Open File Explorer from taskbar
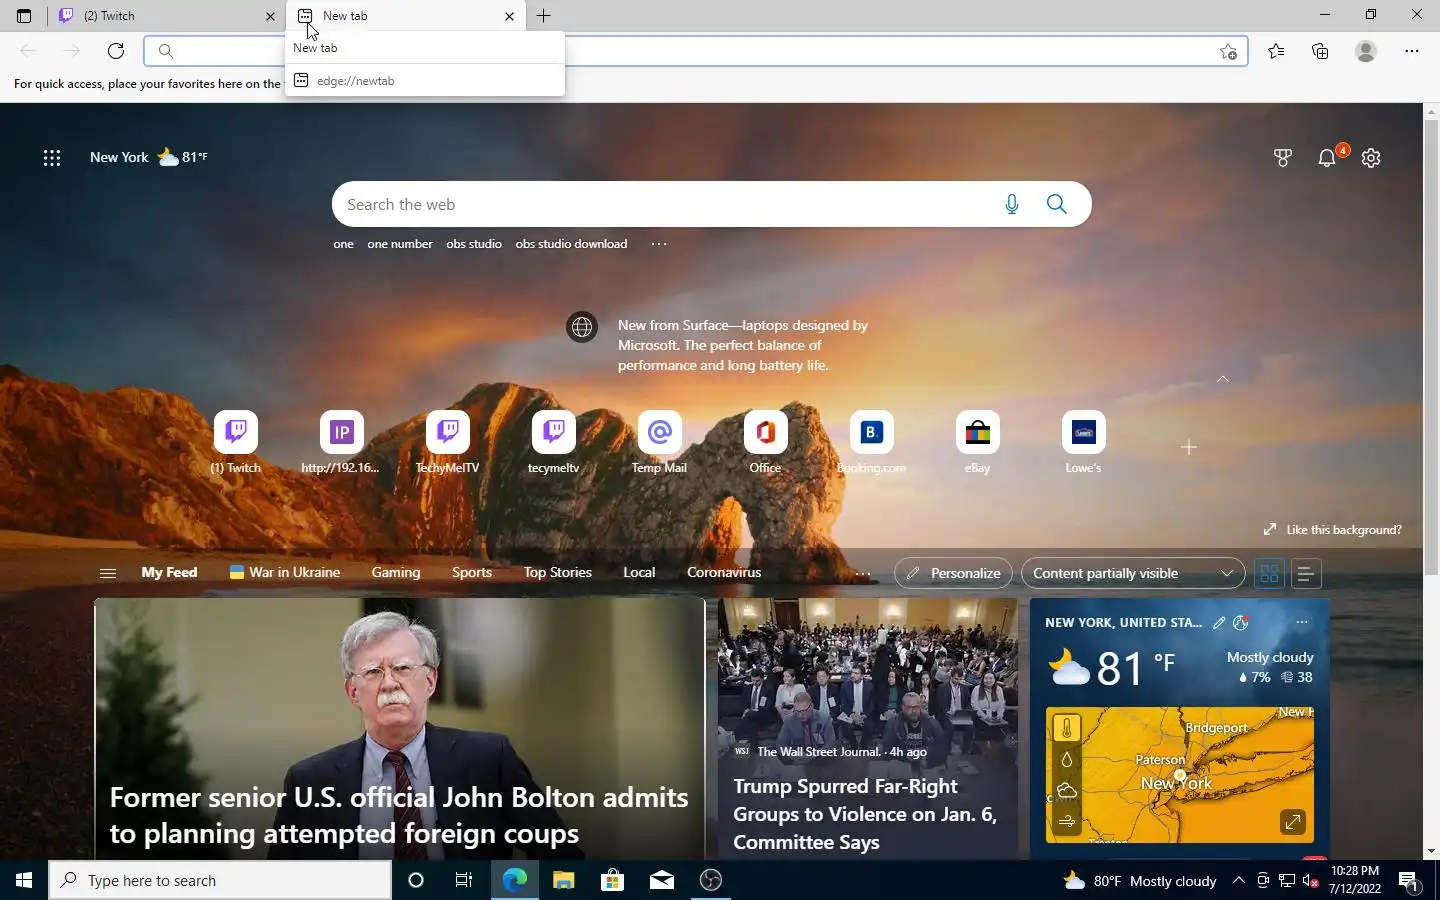Viewport: 1440px width, 900px height. pyautogui.click(x=563, y=880)
